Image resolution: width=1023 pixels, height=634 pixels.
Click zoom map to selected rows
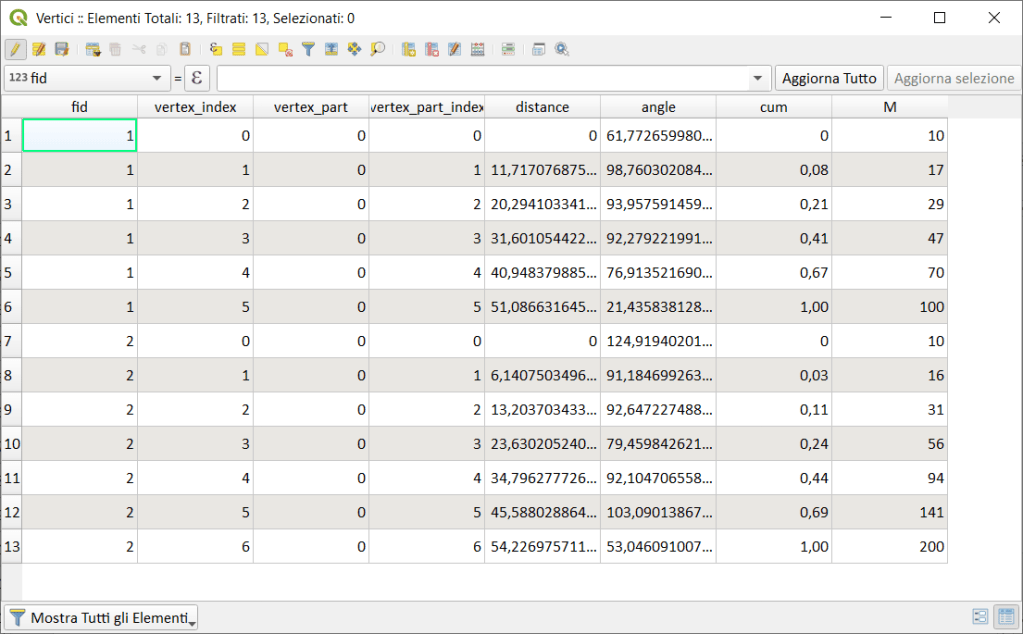378,49
